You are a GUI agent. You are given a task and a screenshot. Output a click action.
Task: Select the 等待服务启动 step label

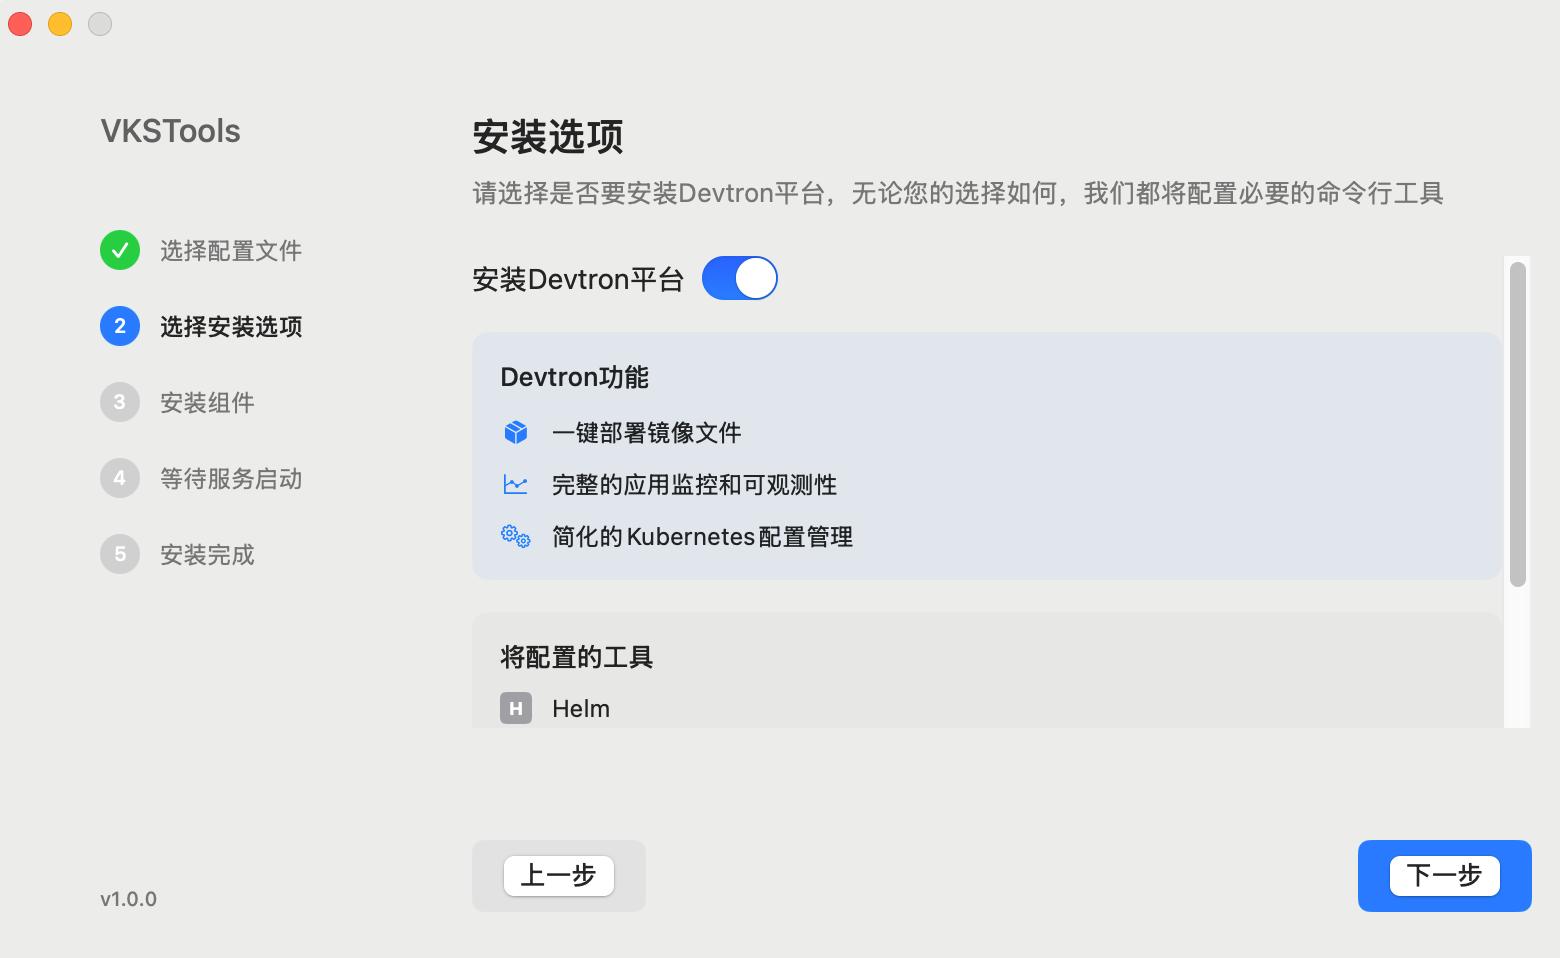[231, 479]
